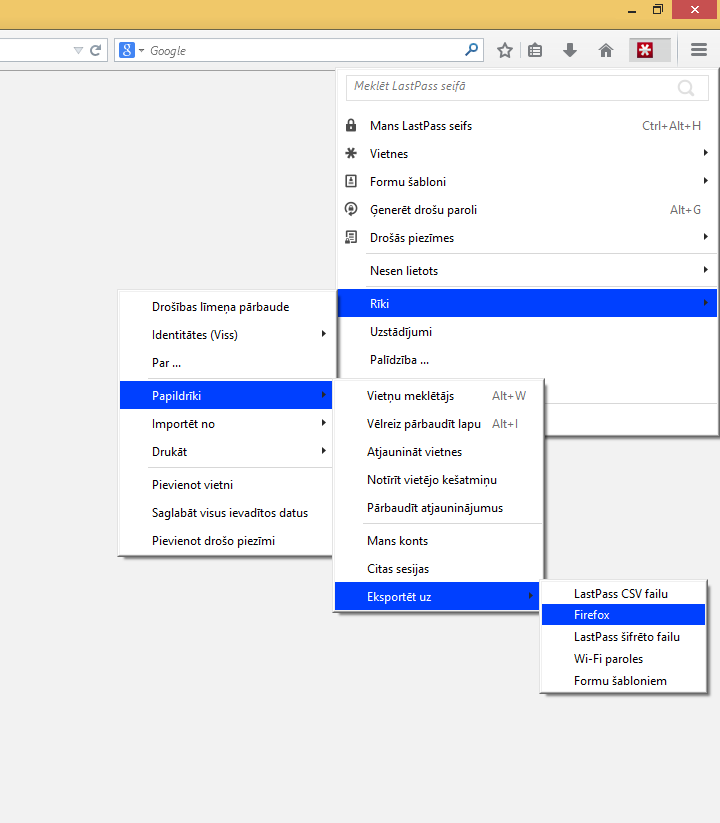
Task: Expand the Drošās piezīmes submenu arrow
Action: tap(706, 237)
